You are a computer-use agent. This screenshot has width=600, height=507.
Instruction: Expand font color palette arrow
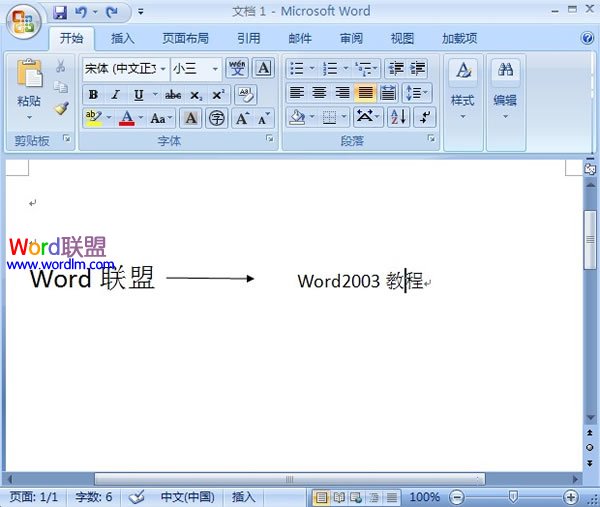click(x=141, y=118)
